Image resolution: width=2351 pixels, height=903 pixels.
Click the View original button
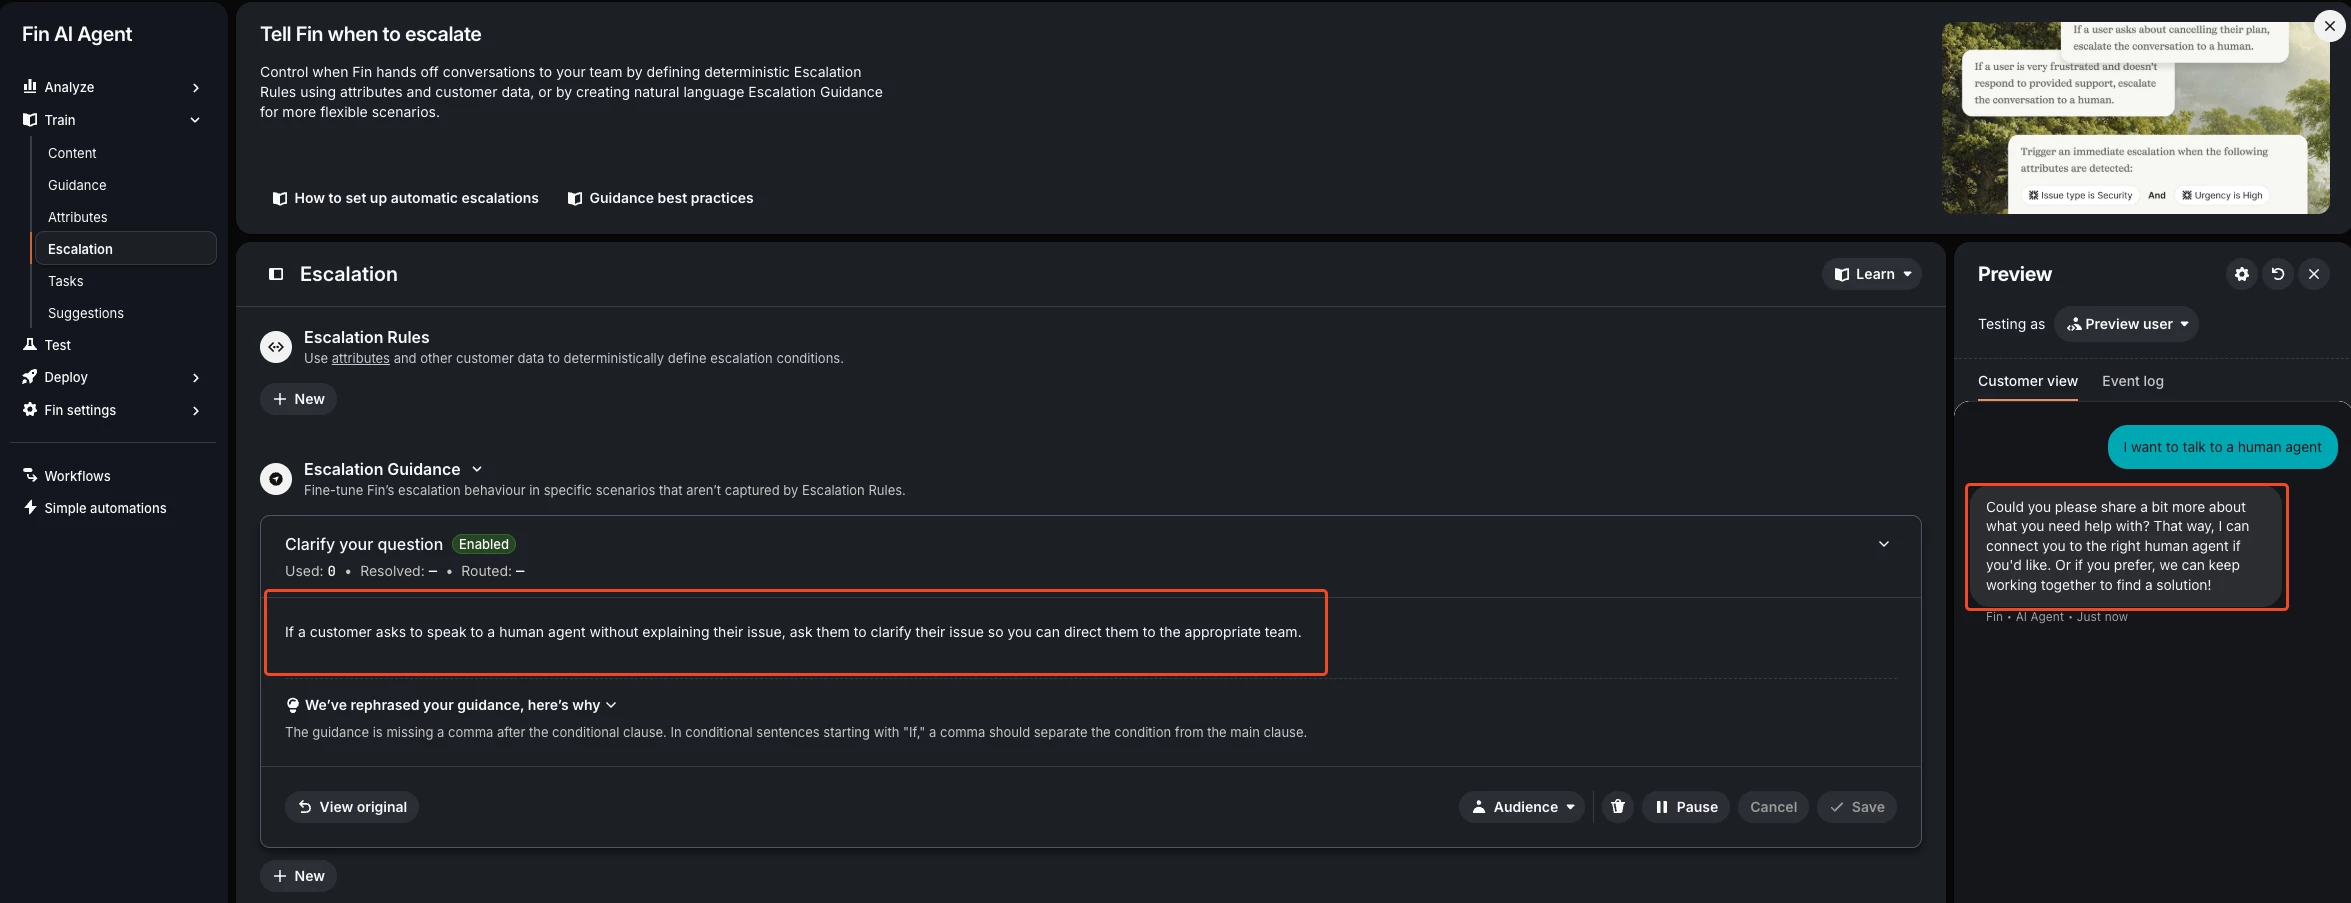pos(352,807)
